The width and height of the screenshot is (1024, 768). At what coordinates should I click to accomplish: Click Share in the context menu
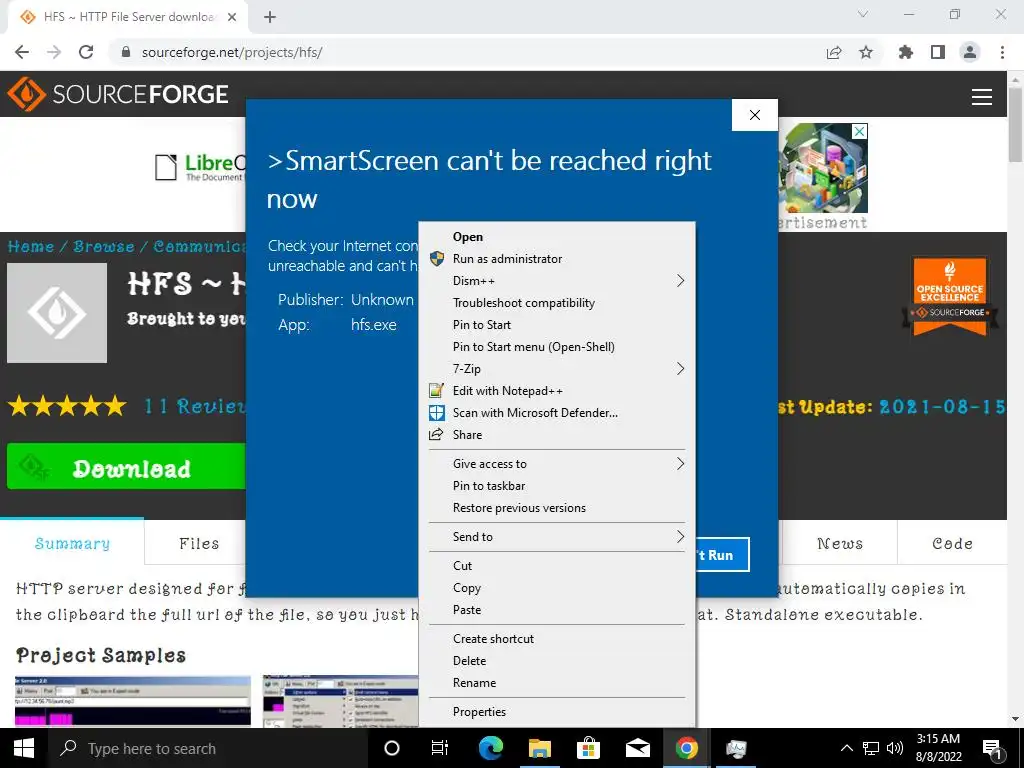click(557, 435)
